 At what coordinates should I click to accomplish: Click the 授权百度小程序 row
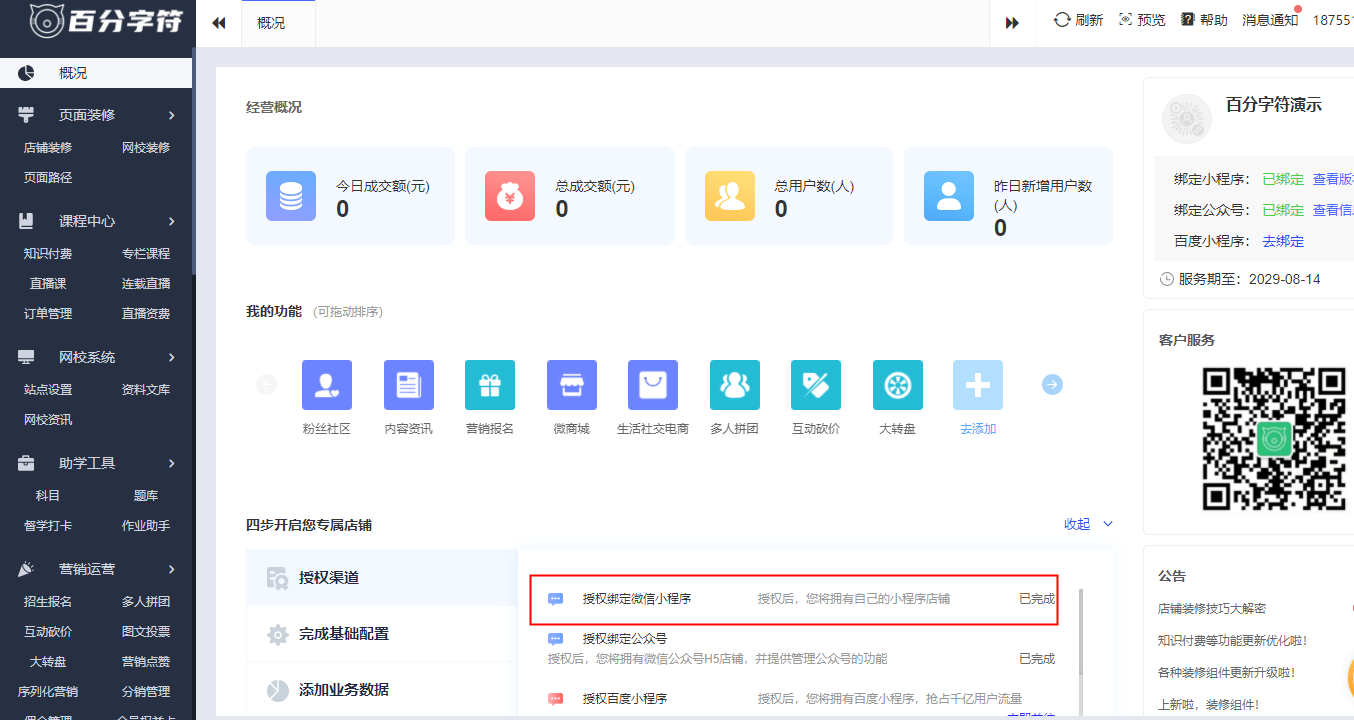tap(801, 698)
